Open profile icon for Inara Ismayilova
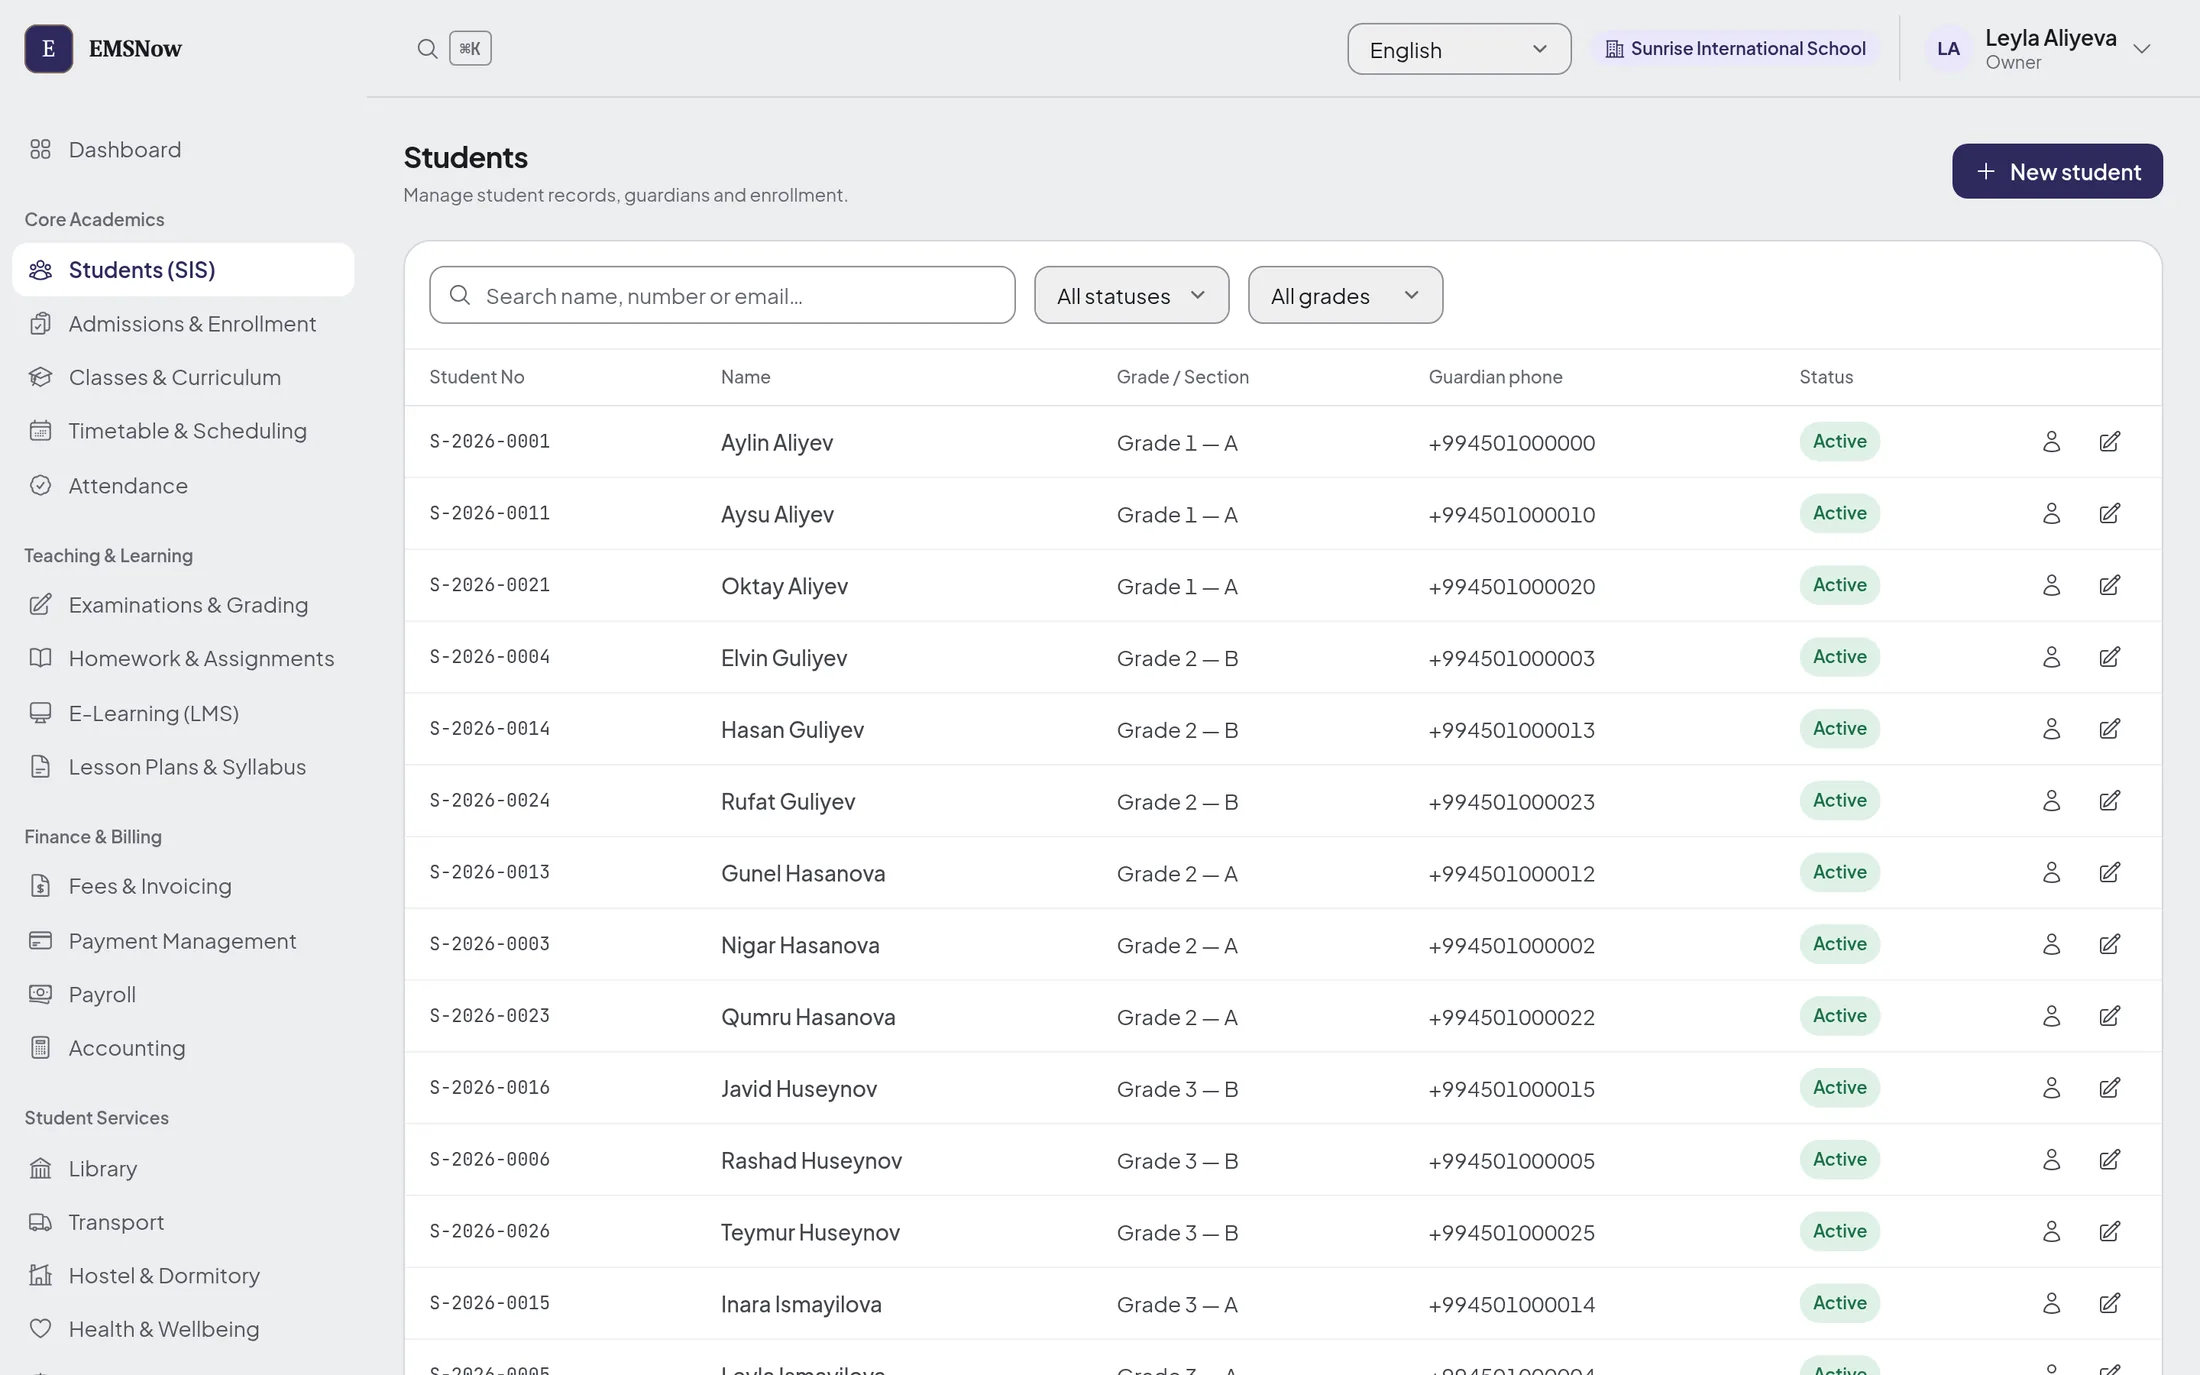 2051,1303
